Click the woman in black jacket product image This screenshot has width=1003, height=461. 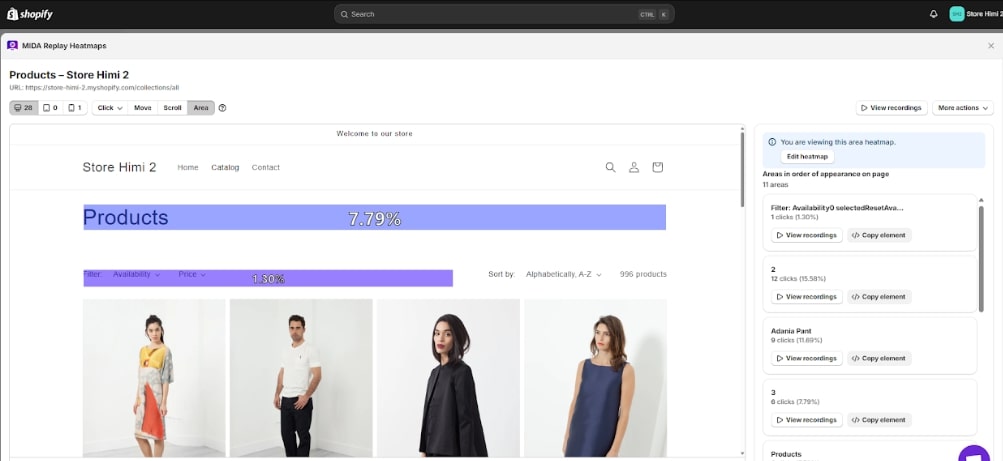tap(448, 378)
